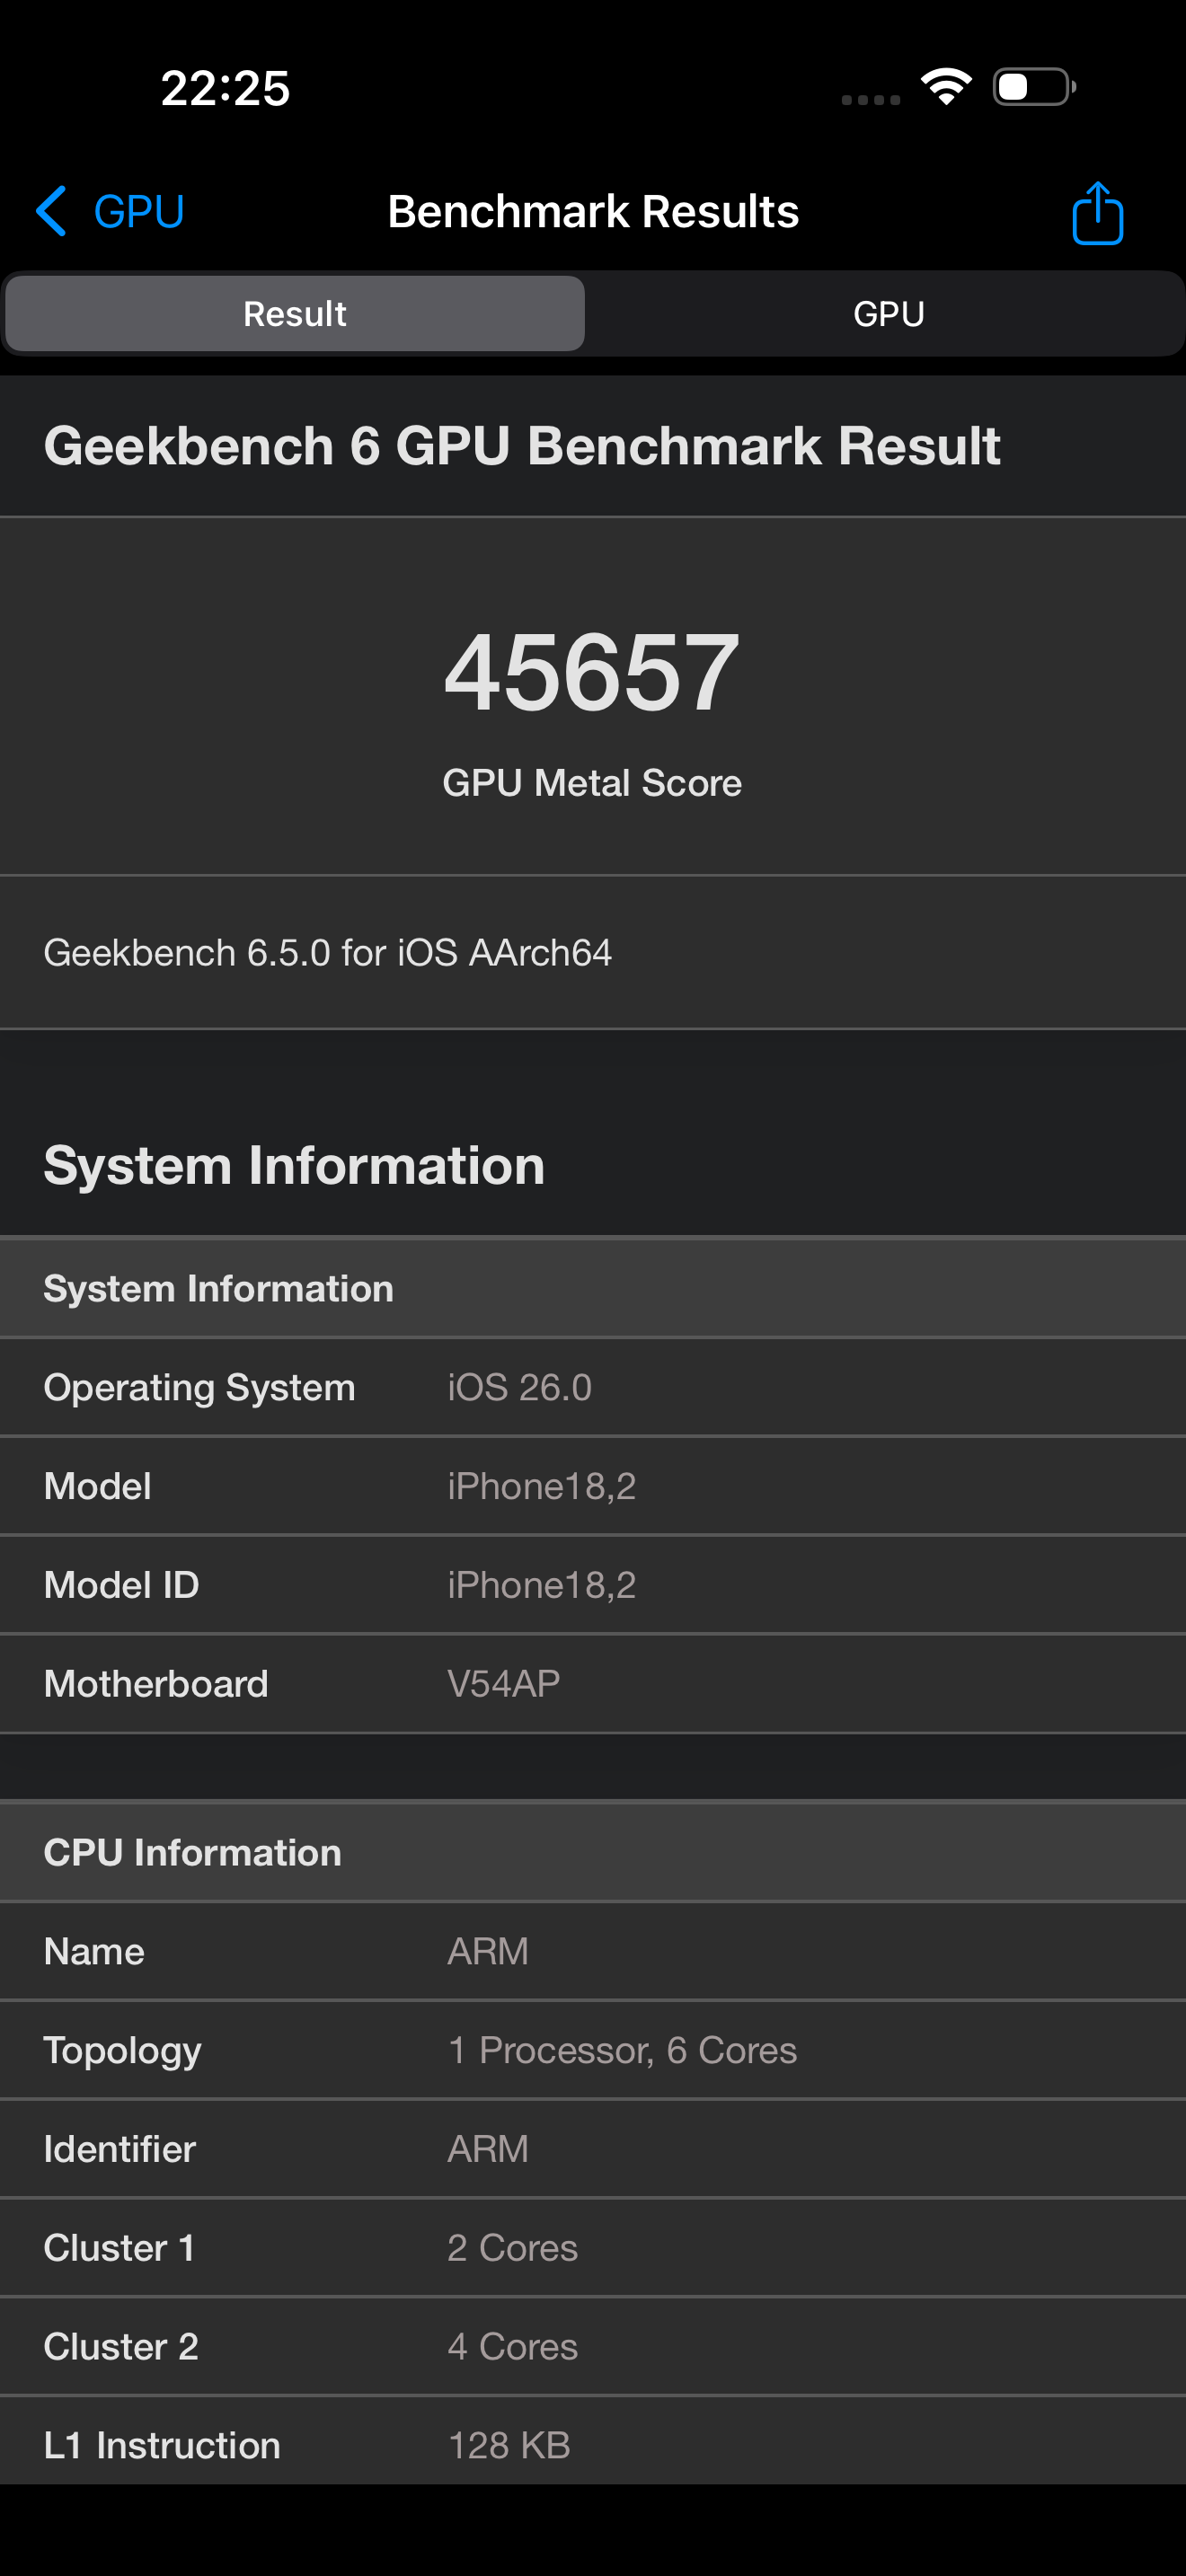Select the Operating System row
Viewport: 1186px width, 2576px height.
point(593,1387)
